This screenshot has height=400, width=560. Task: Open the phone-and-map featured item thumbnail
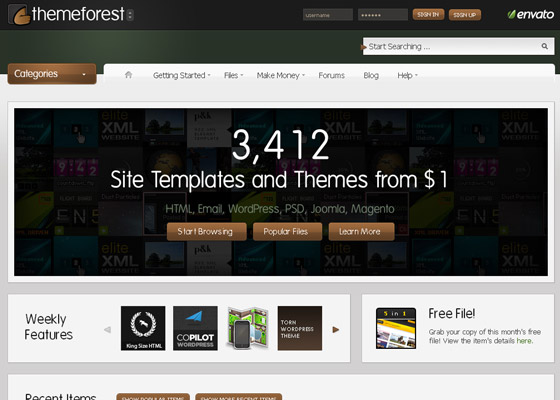[248, 328]
